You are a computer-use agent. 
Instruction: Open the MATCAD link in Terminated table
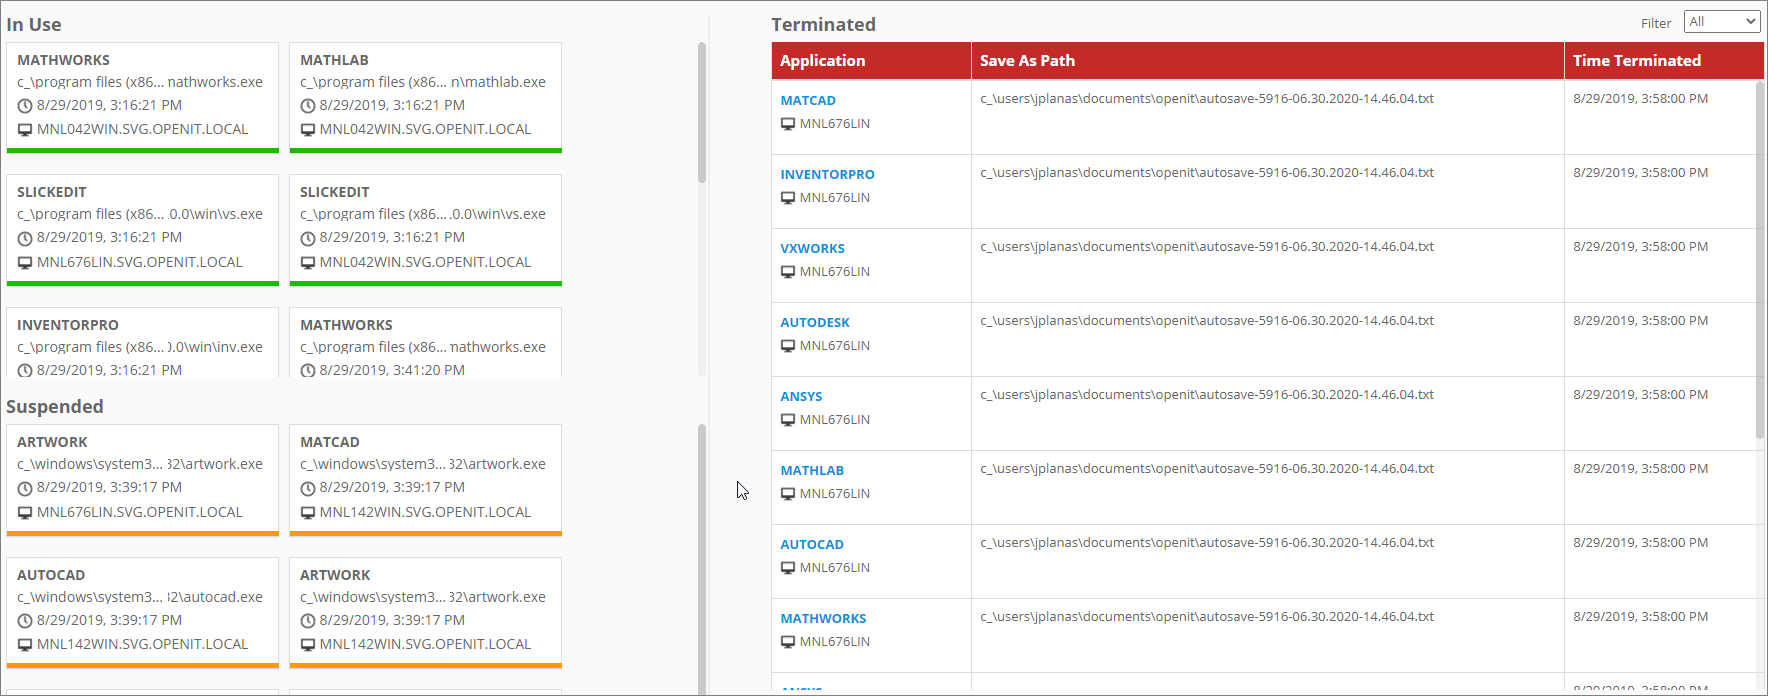808,100
